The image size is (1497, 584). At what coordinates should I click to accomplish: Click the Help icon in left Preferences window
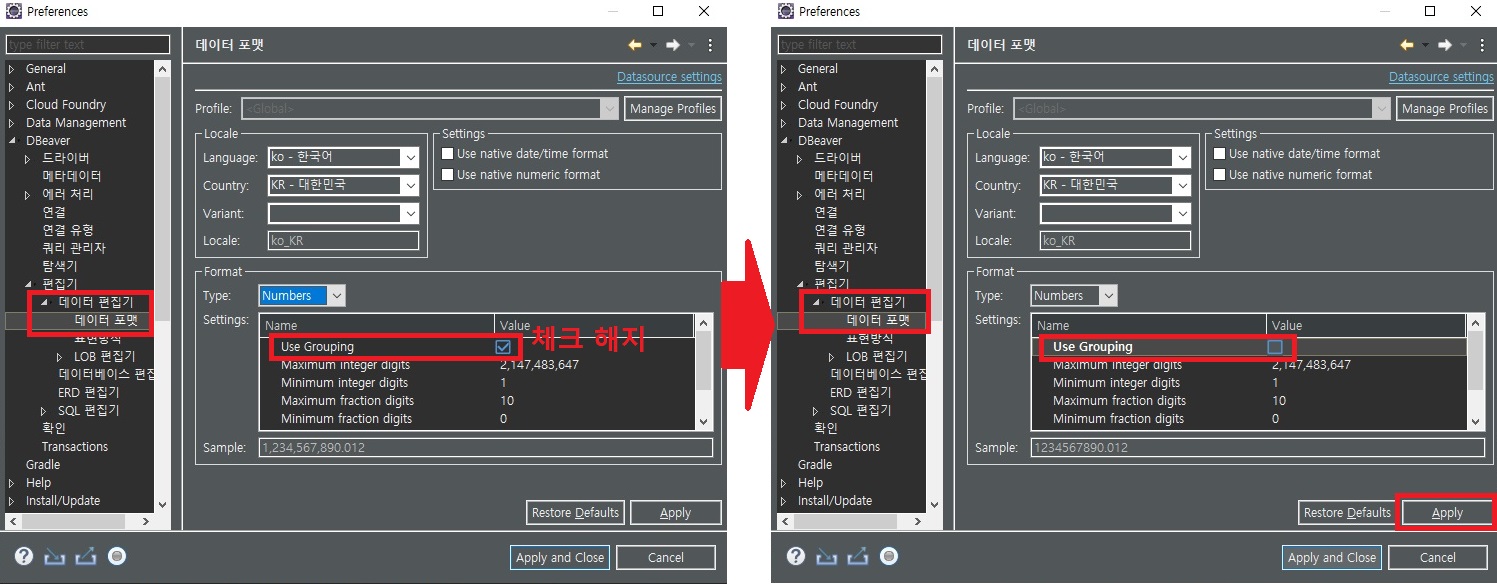pos(24,556)
